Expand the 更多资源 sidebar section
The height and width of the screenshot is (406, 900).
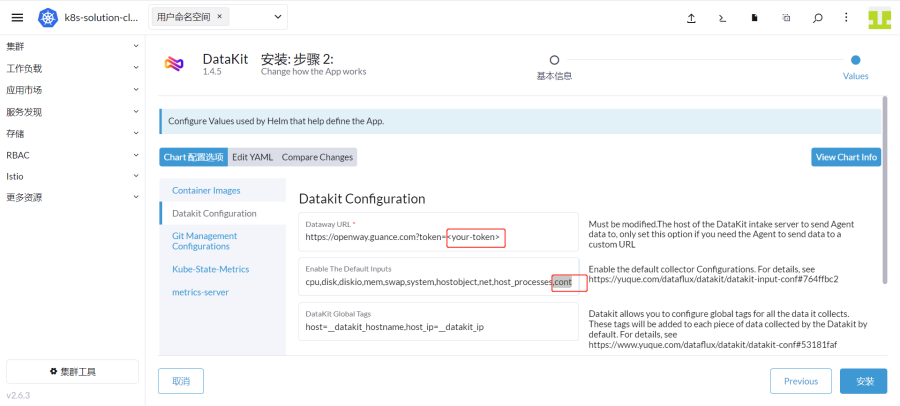[x=72, y=198]
